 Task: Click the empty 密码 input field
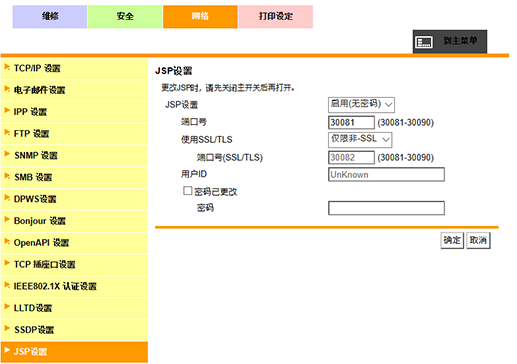386,208
